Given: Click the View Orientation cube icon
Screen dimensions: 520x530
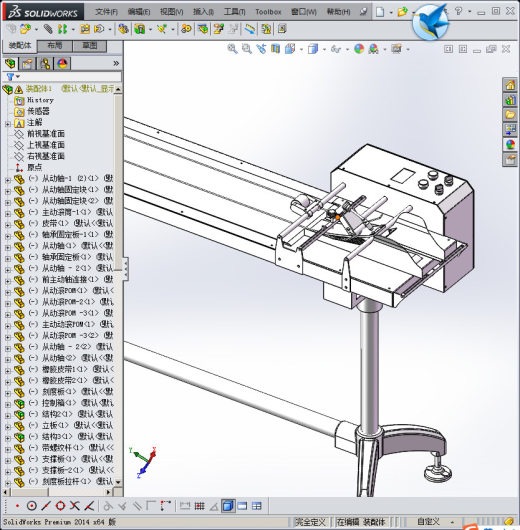Looking at the screenshot, I should point(290,49).
